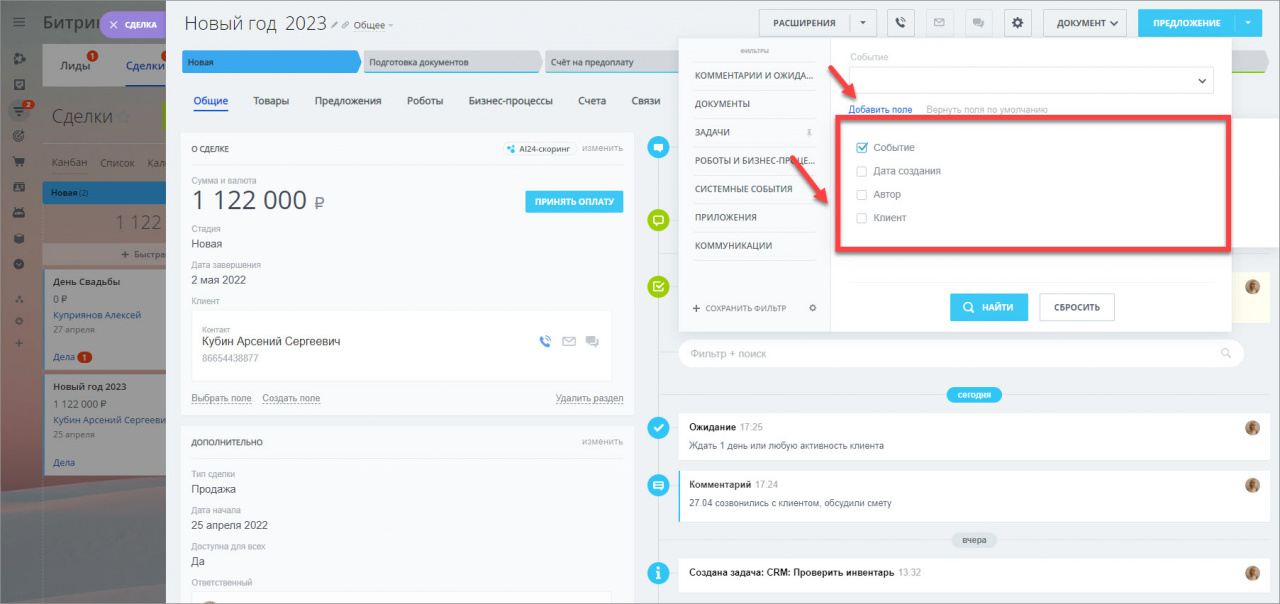
Task: Click the Фильтр + поиск input
Action: coord(961,353)
